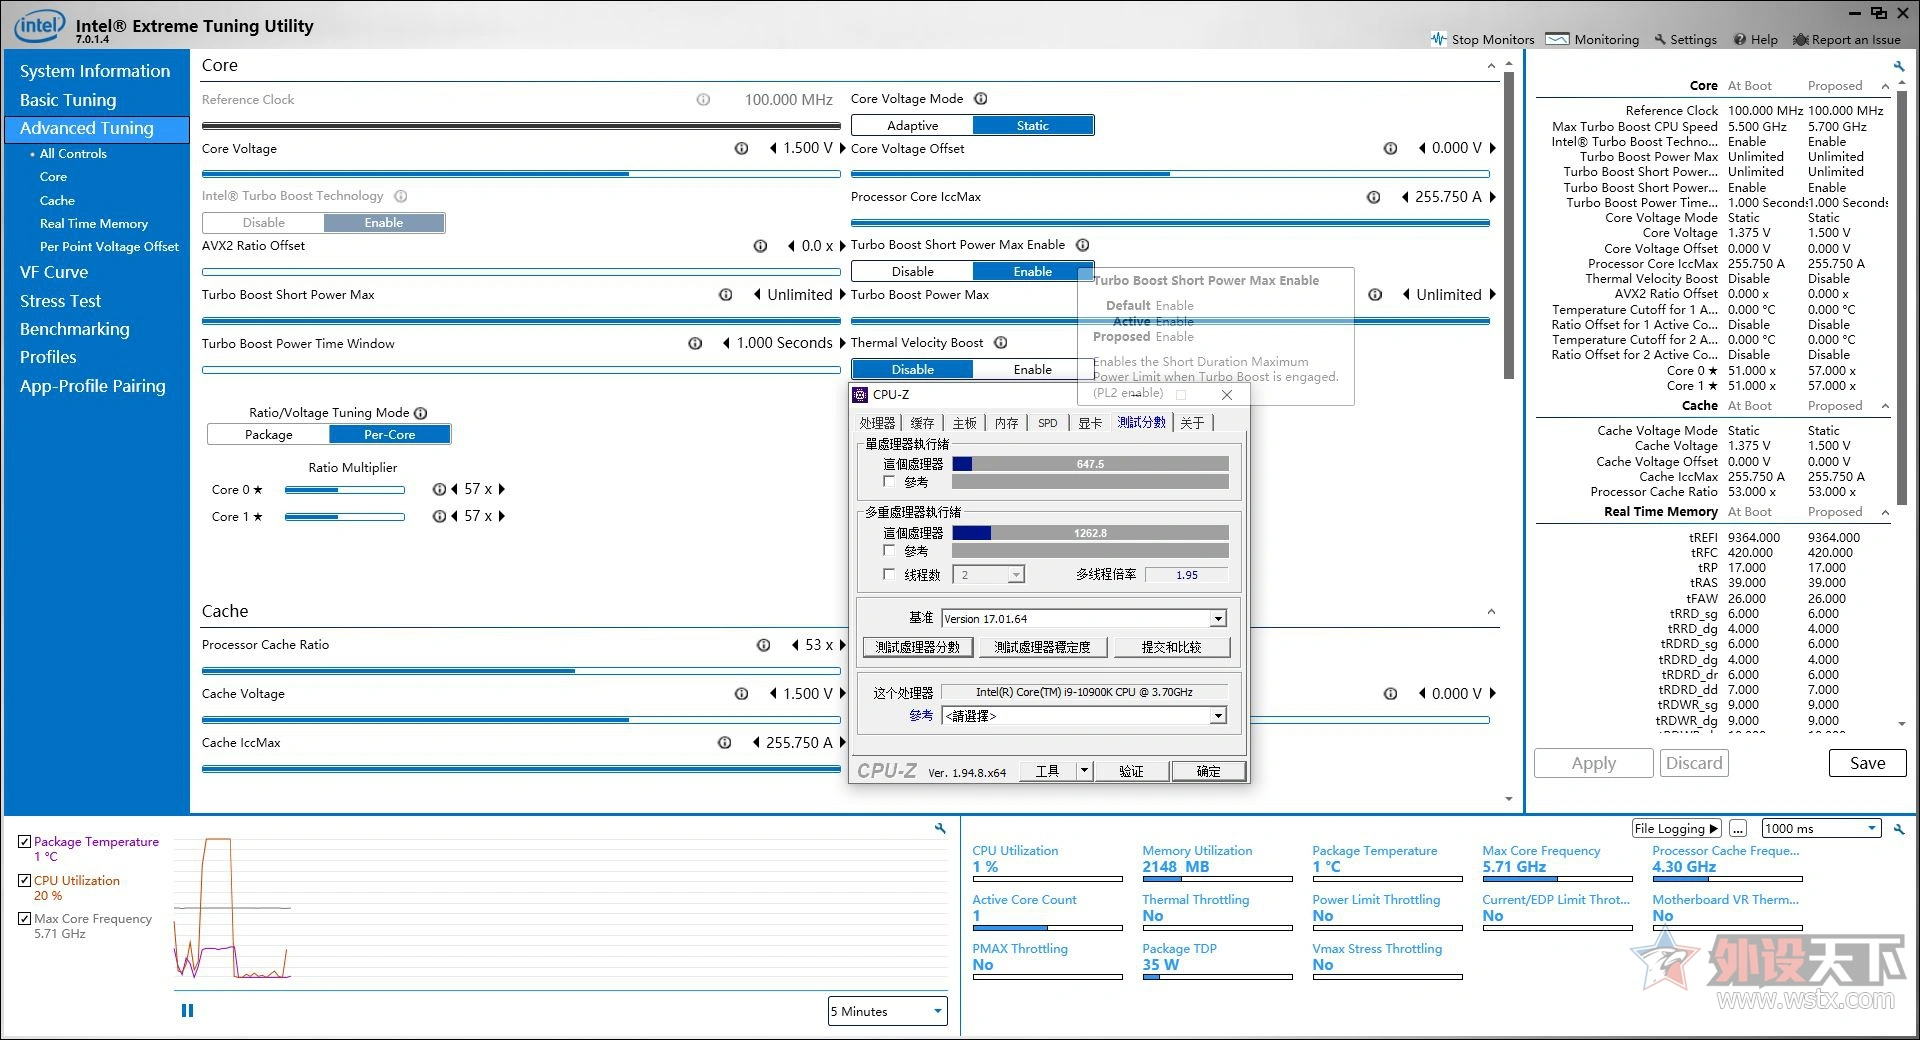
Task: Enable Thermal Velocity Boost
Action: tap(1033, 370)
